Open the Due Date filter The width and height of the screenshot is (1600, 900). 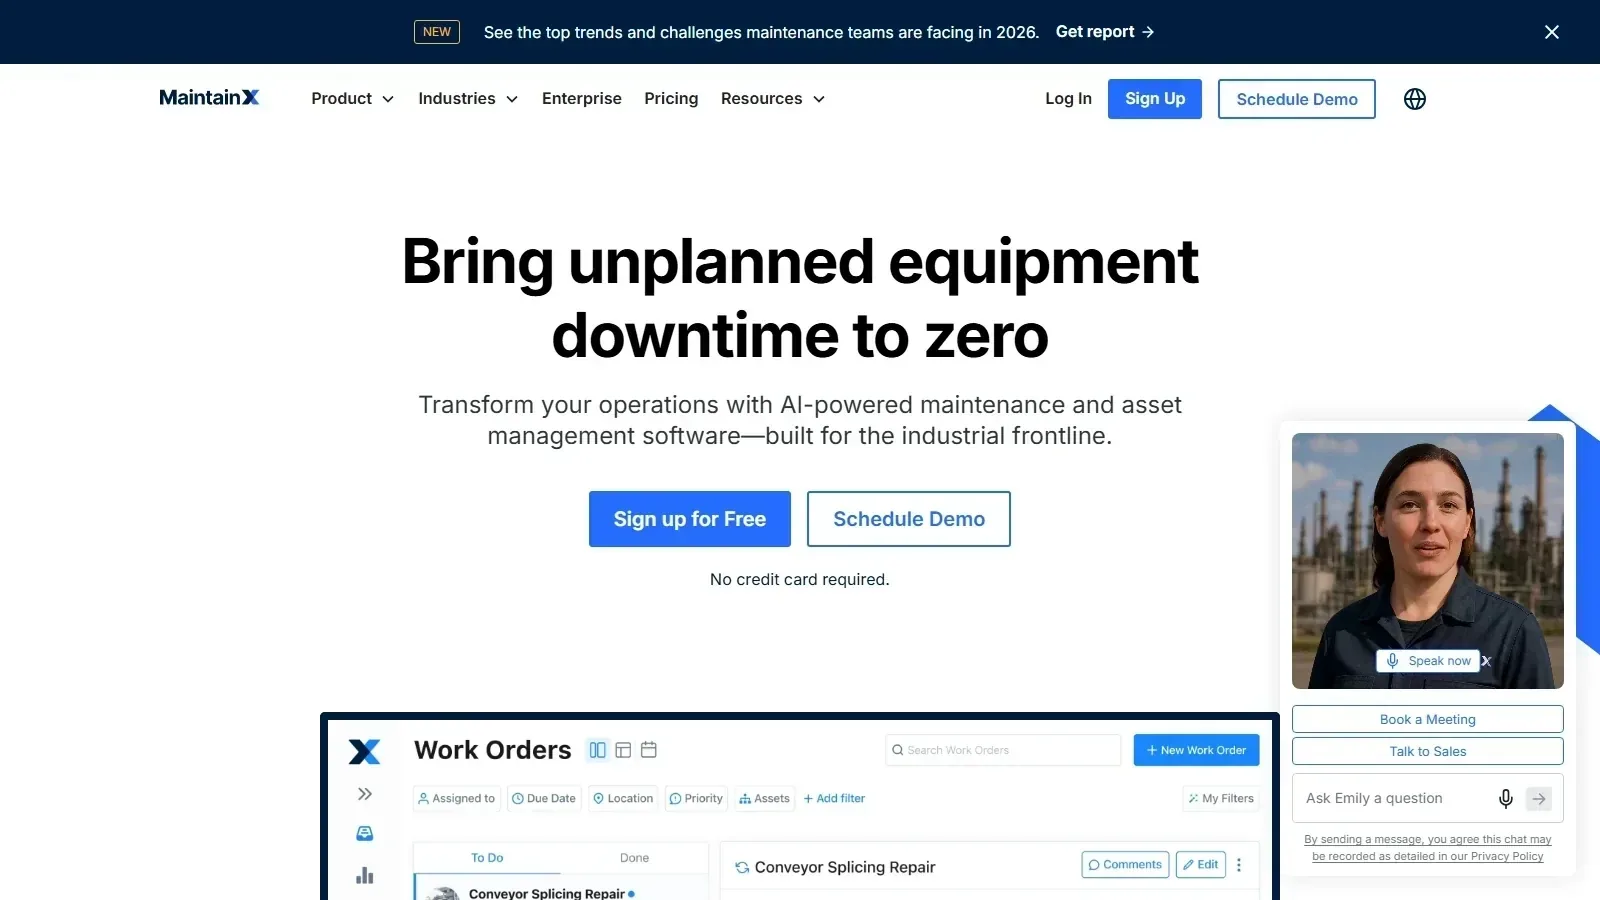click(x=544, y=798)
